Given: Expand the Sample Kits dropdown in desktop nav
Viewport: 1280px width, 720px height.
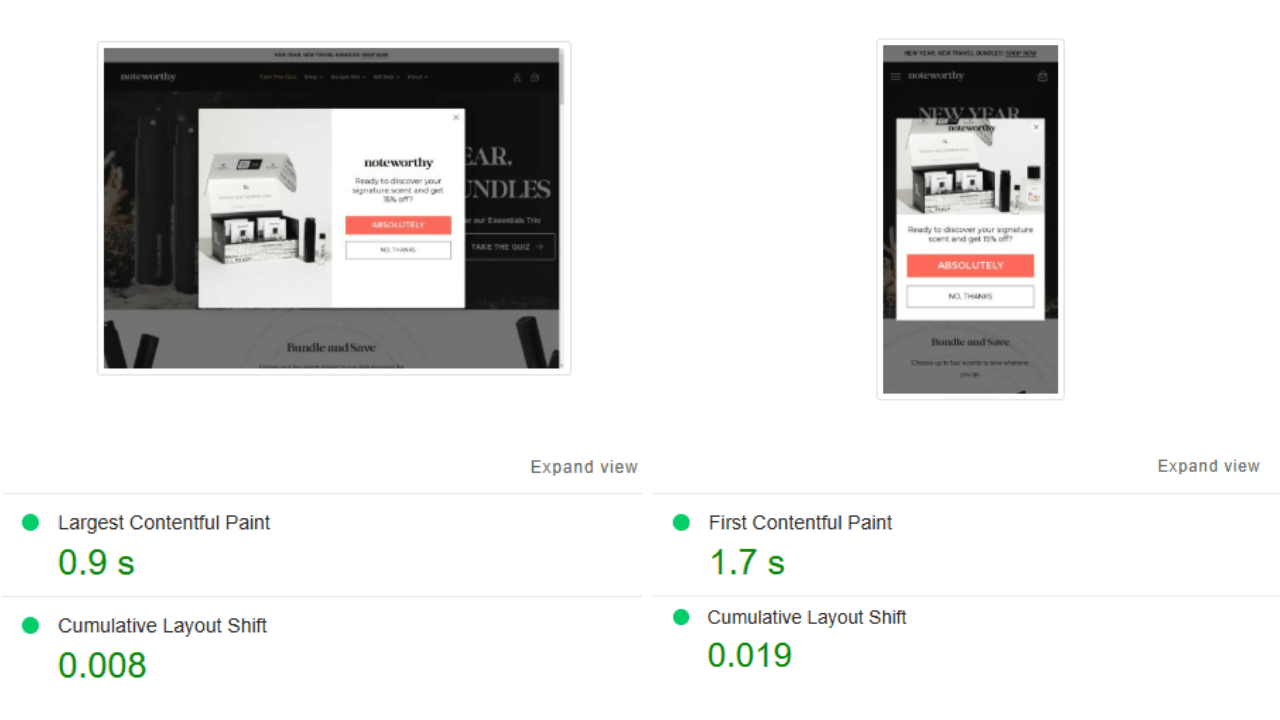Looking at the screenshot, I should tap(348, 77).
